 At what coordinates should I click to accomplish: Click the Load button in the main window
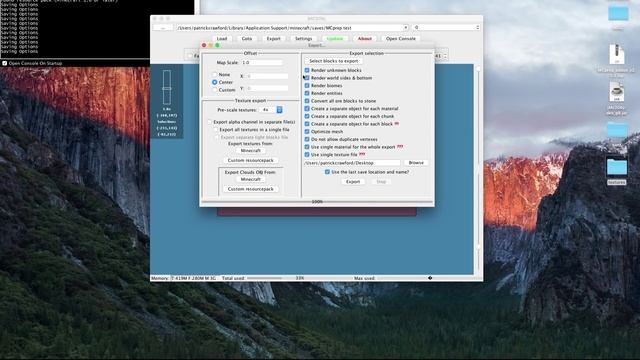tap(222, 38)
